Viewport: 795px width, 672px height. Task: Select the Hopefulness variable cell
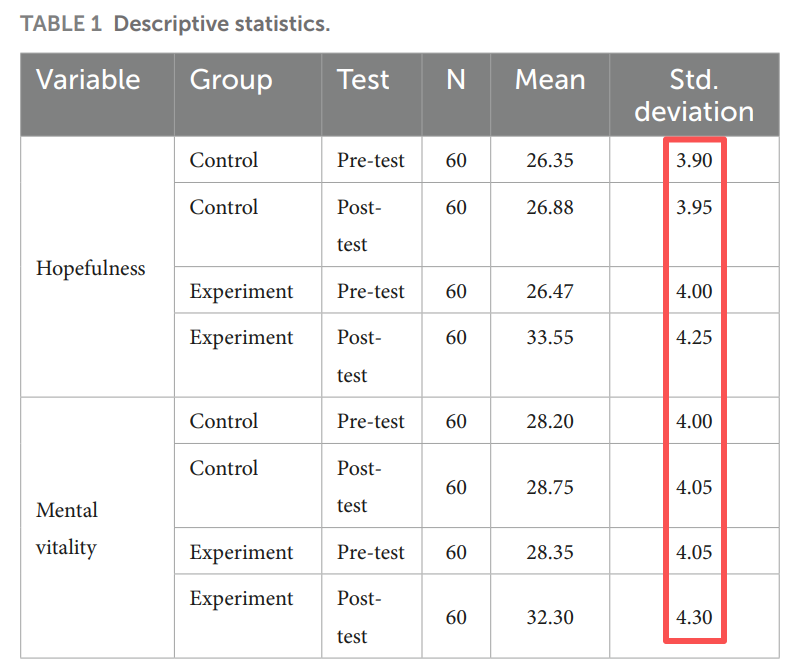[90, 268]
